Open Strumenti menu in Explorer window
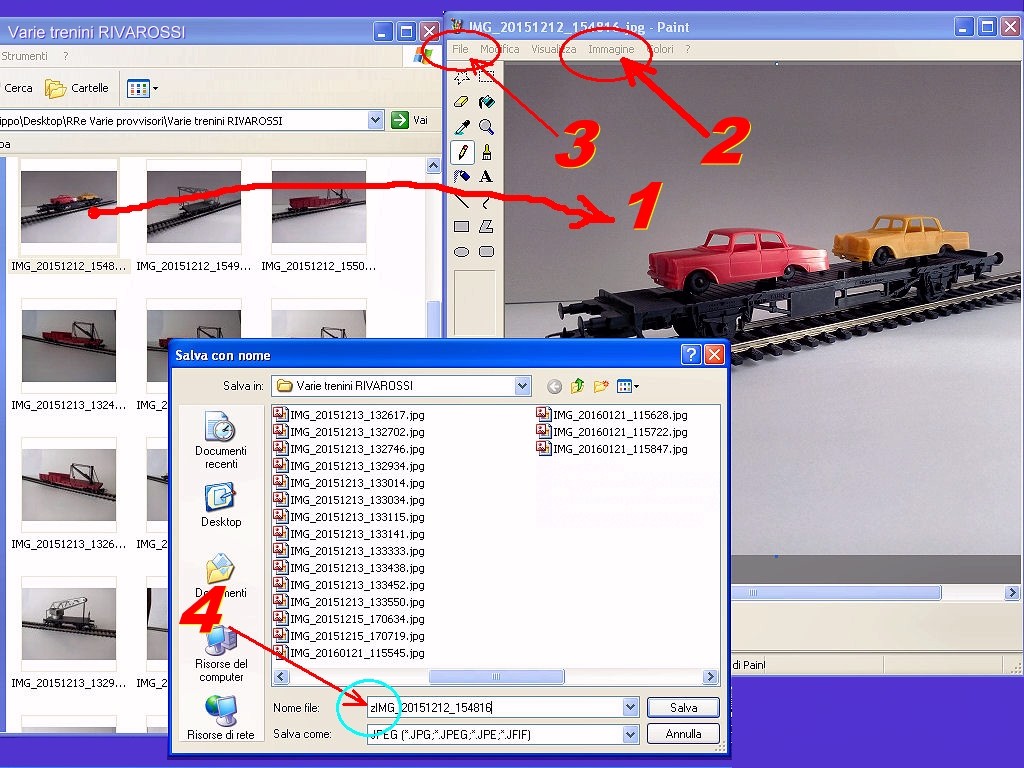This screenshot has width=1024, height=768. coord(24,56)
